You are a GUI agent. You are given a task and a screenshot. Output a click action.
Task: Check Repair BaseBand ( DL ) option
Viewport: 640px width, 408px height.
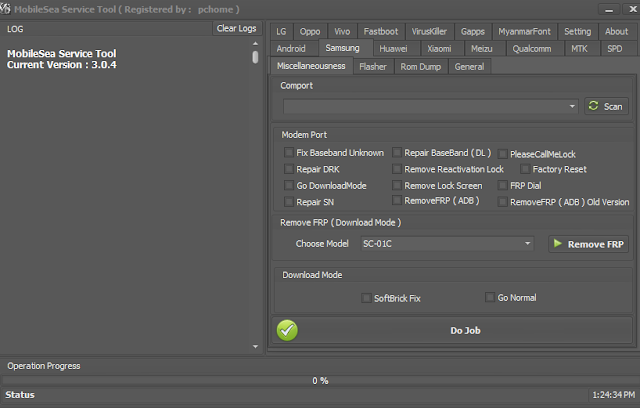point(397,152)
